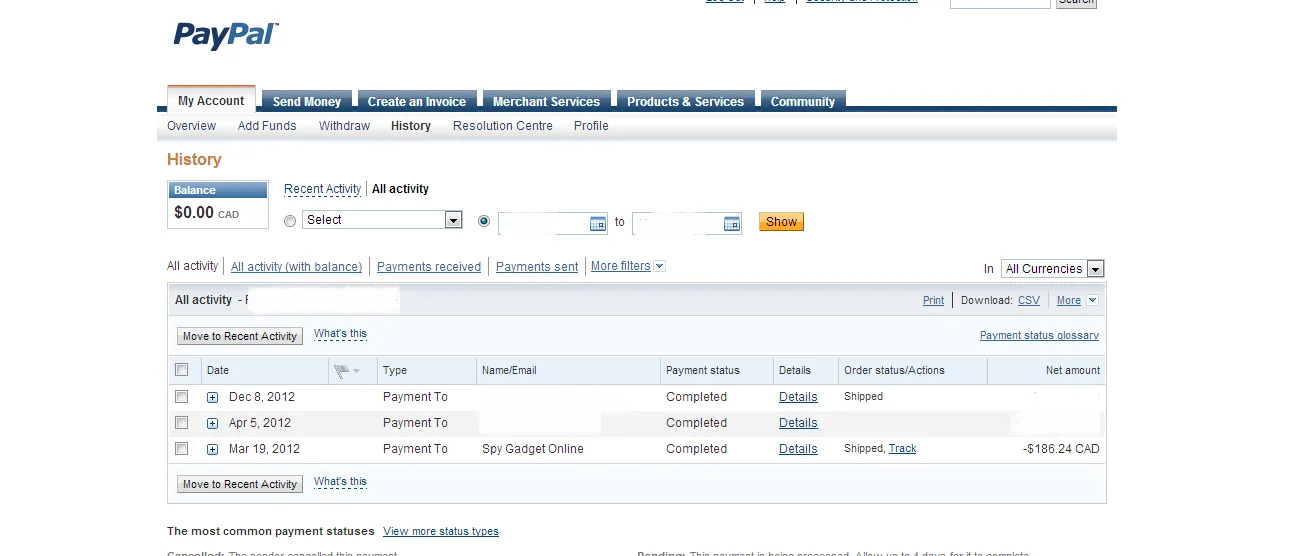The width and height of the screenshot is (1299, 556).
Task: Open the More download options arrow icon
Action: 1092,300
